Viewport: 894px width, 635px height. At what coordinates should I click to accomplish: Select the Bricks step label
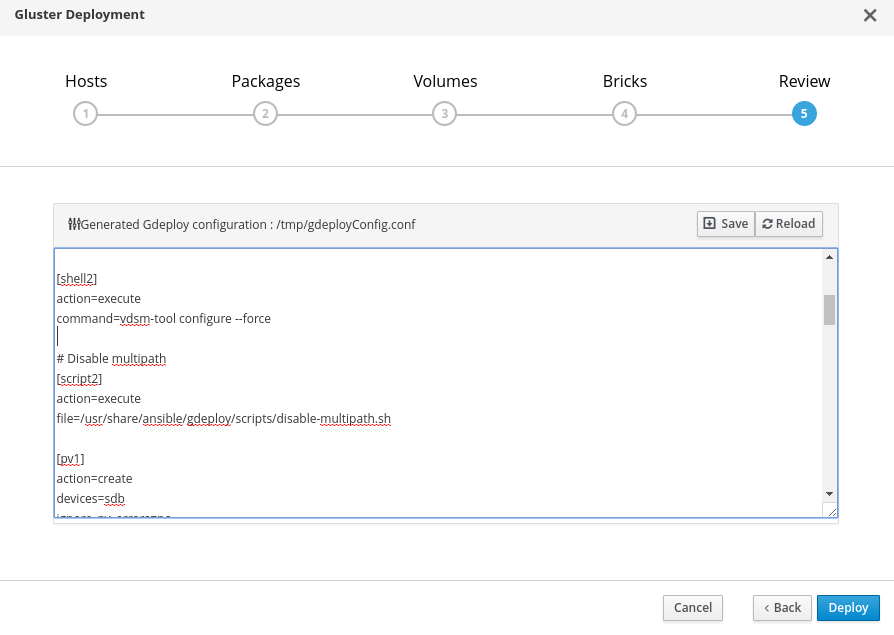pyautogui.click(x=624, y=82)
